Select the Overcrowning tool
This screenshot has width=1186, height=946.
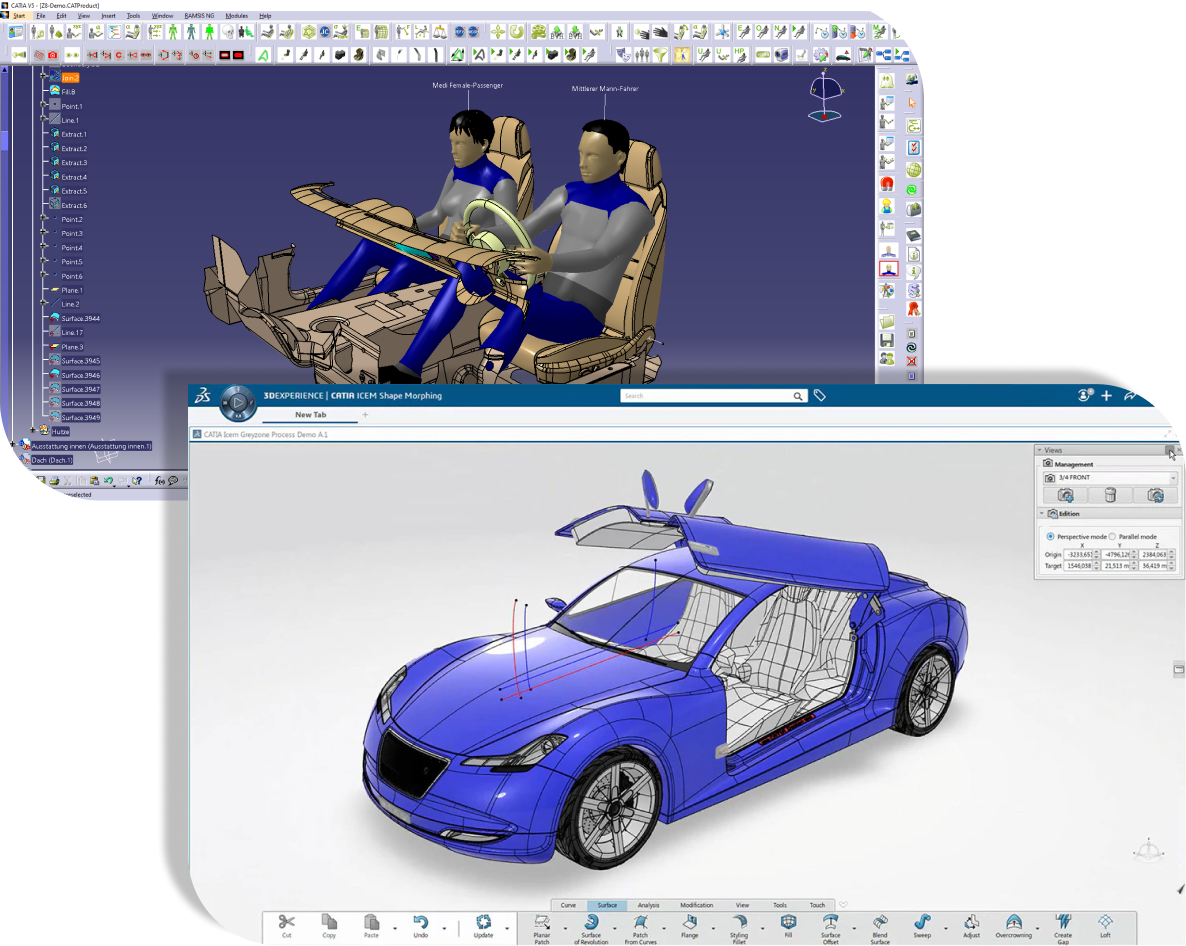[x=1013, y=927]
